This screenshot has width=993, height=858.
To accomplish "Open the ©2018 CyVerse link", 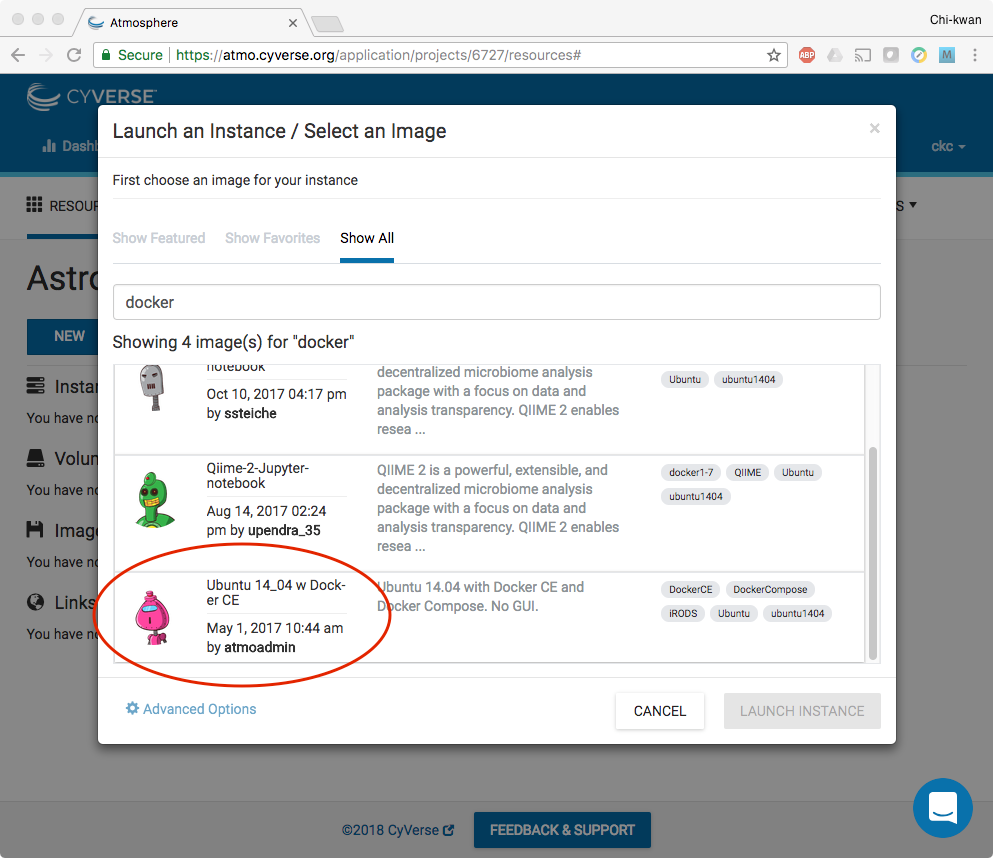I will (x=398, y=830).
